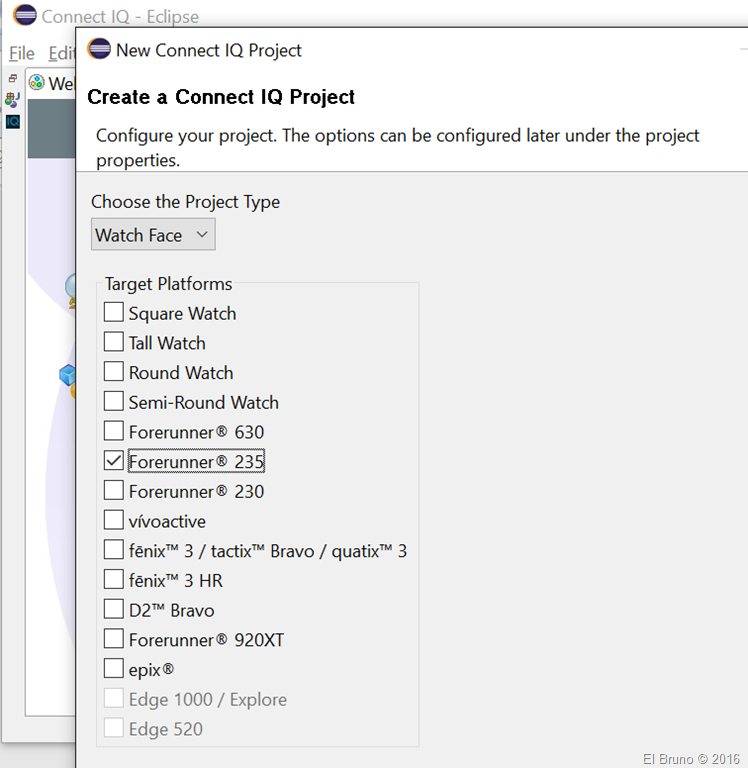Enable the fēnix 3 HR checkbox
Viewport: 748px width, 768px height.
click(114, 580)
